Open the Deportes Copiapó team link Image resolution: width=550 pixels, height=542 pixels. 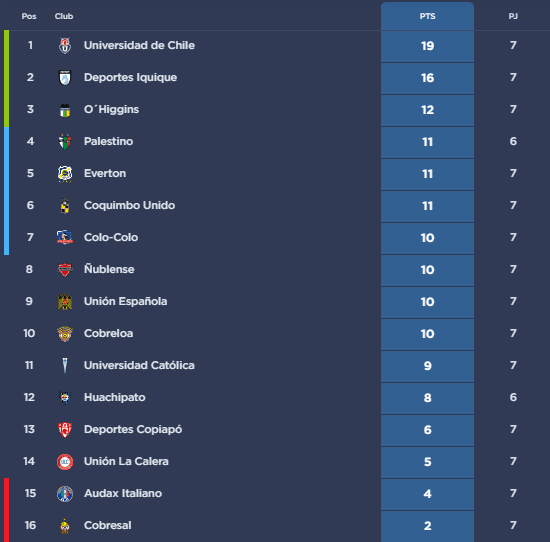pyautogui.click(x=133, y=429)
